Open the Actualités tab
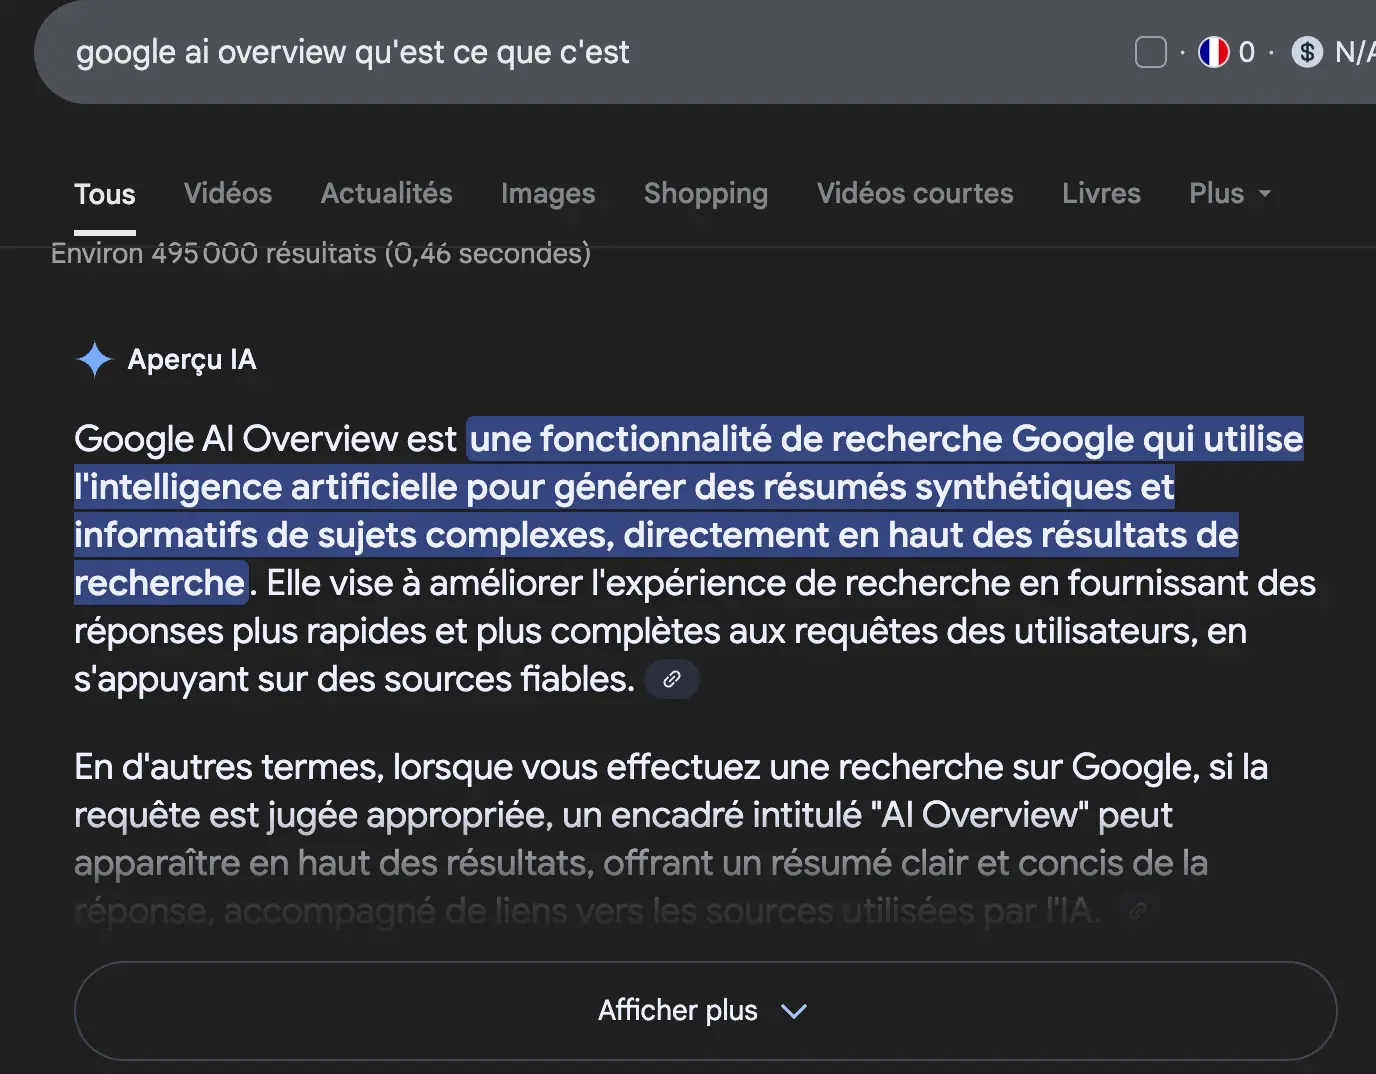Viewport: 1376px width, 1074px height. [386, 194]
